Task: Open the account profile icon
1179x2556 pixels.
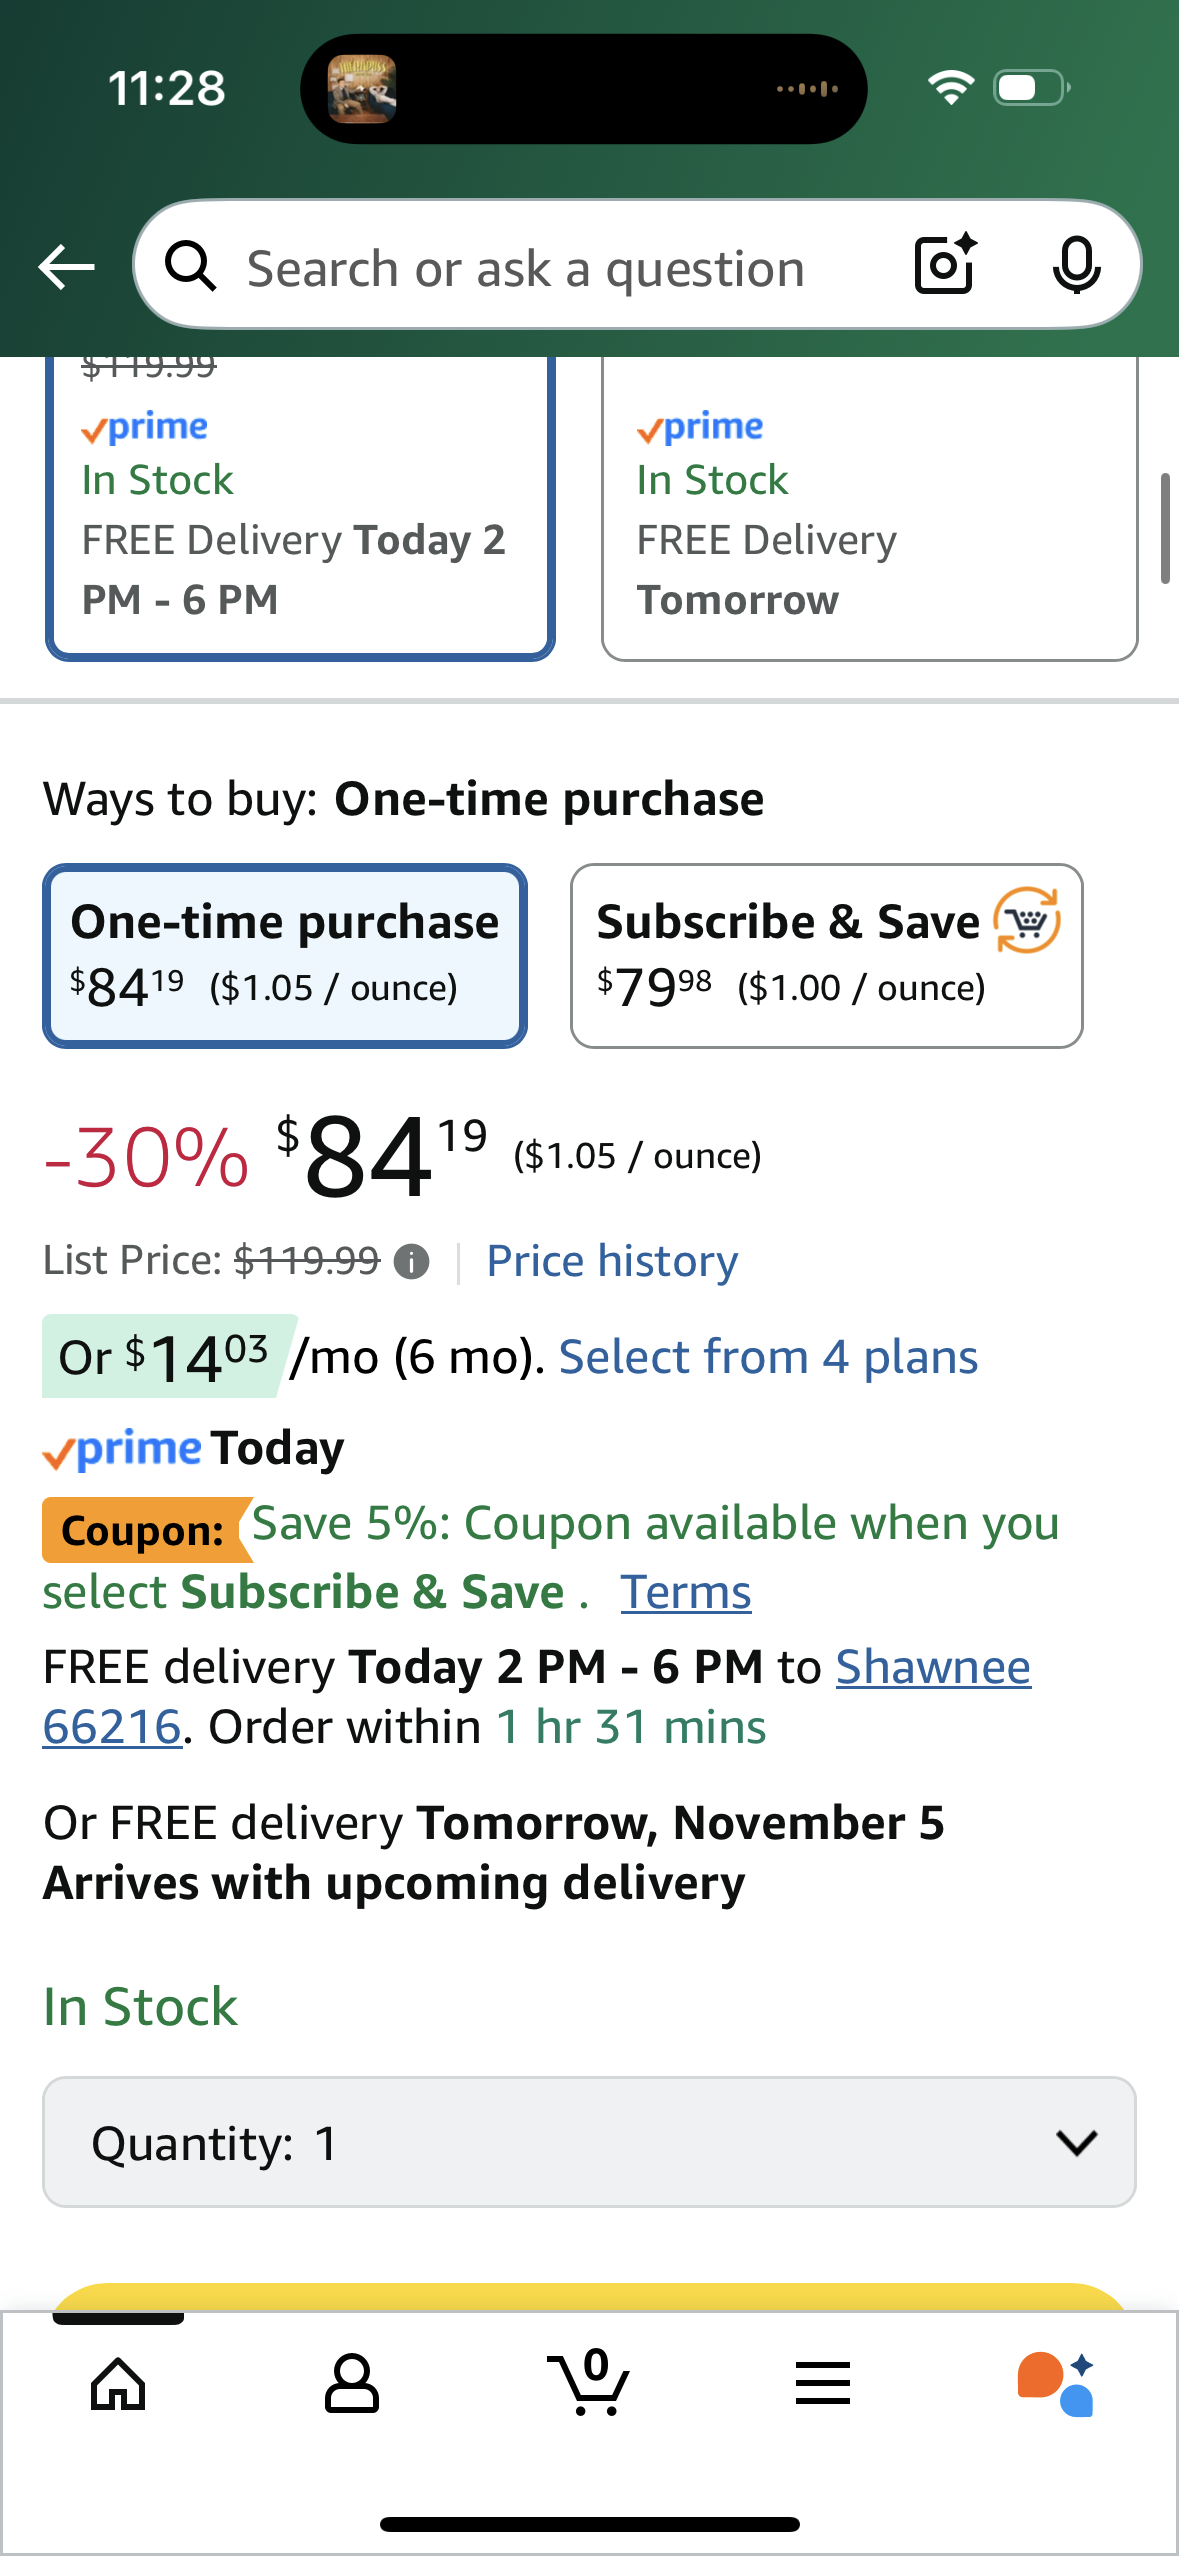Action: coord(352,2384)
